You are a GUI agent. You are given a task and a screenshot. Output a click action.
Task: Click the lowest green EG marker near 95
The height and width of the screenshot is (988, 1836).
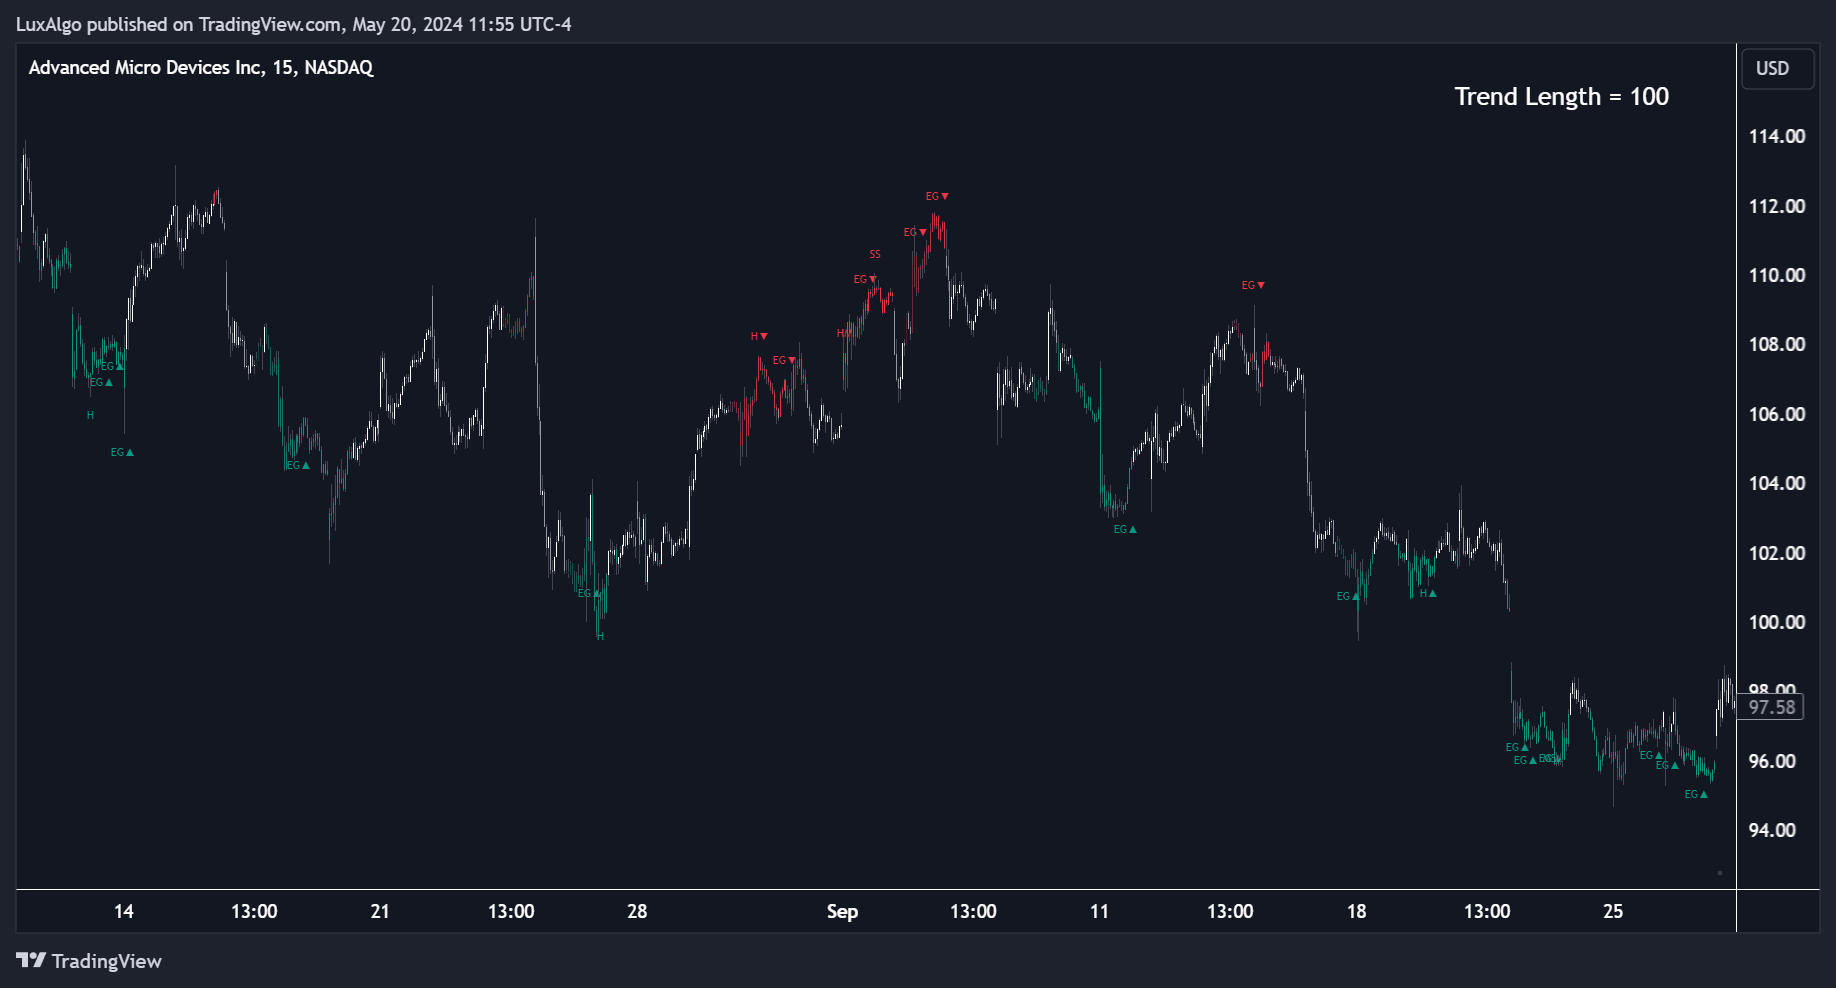[x=1696, y=794]
